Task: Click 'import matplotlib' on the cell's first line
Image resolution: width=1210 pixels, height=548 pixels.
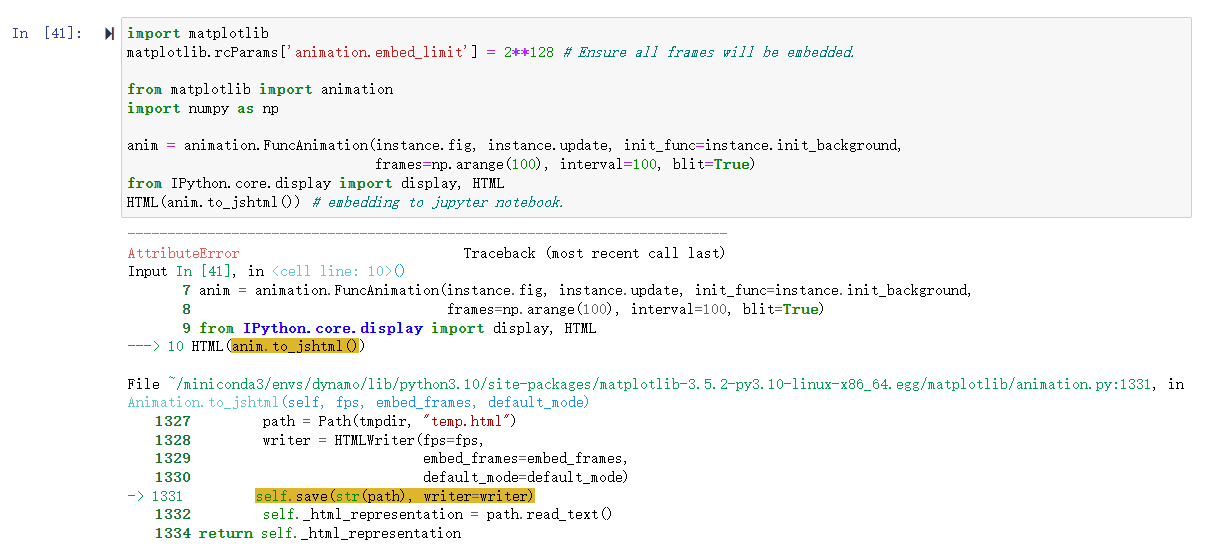Action: point(198,34)
